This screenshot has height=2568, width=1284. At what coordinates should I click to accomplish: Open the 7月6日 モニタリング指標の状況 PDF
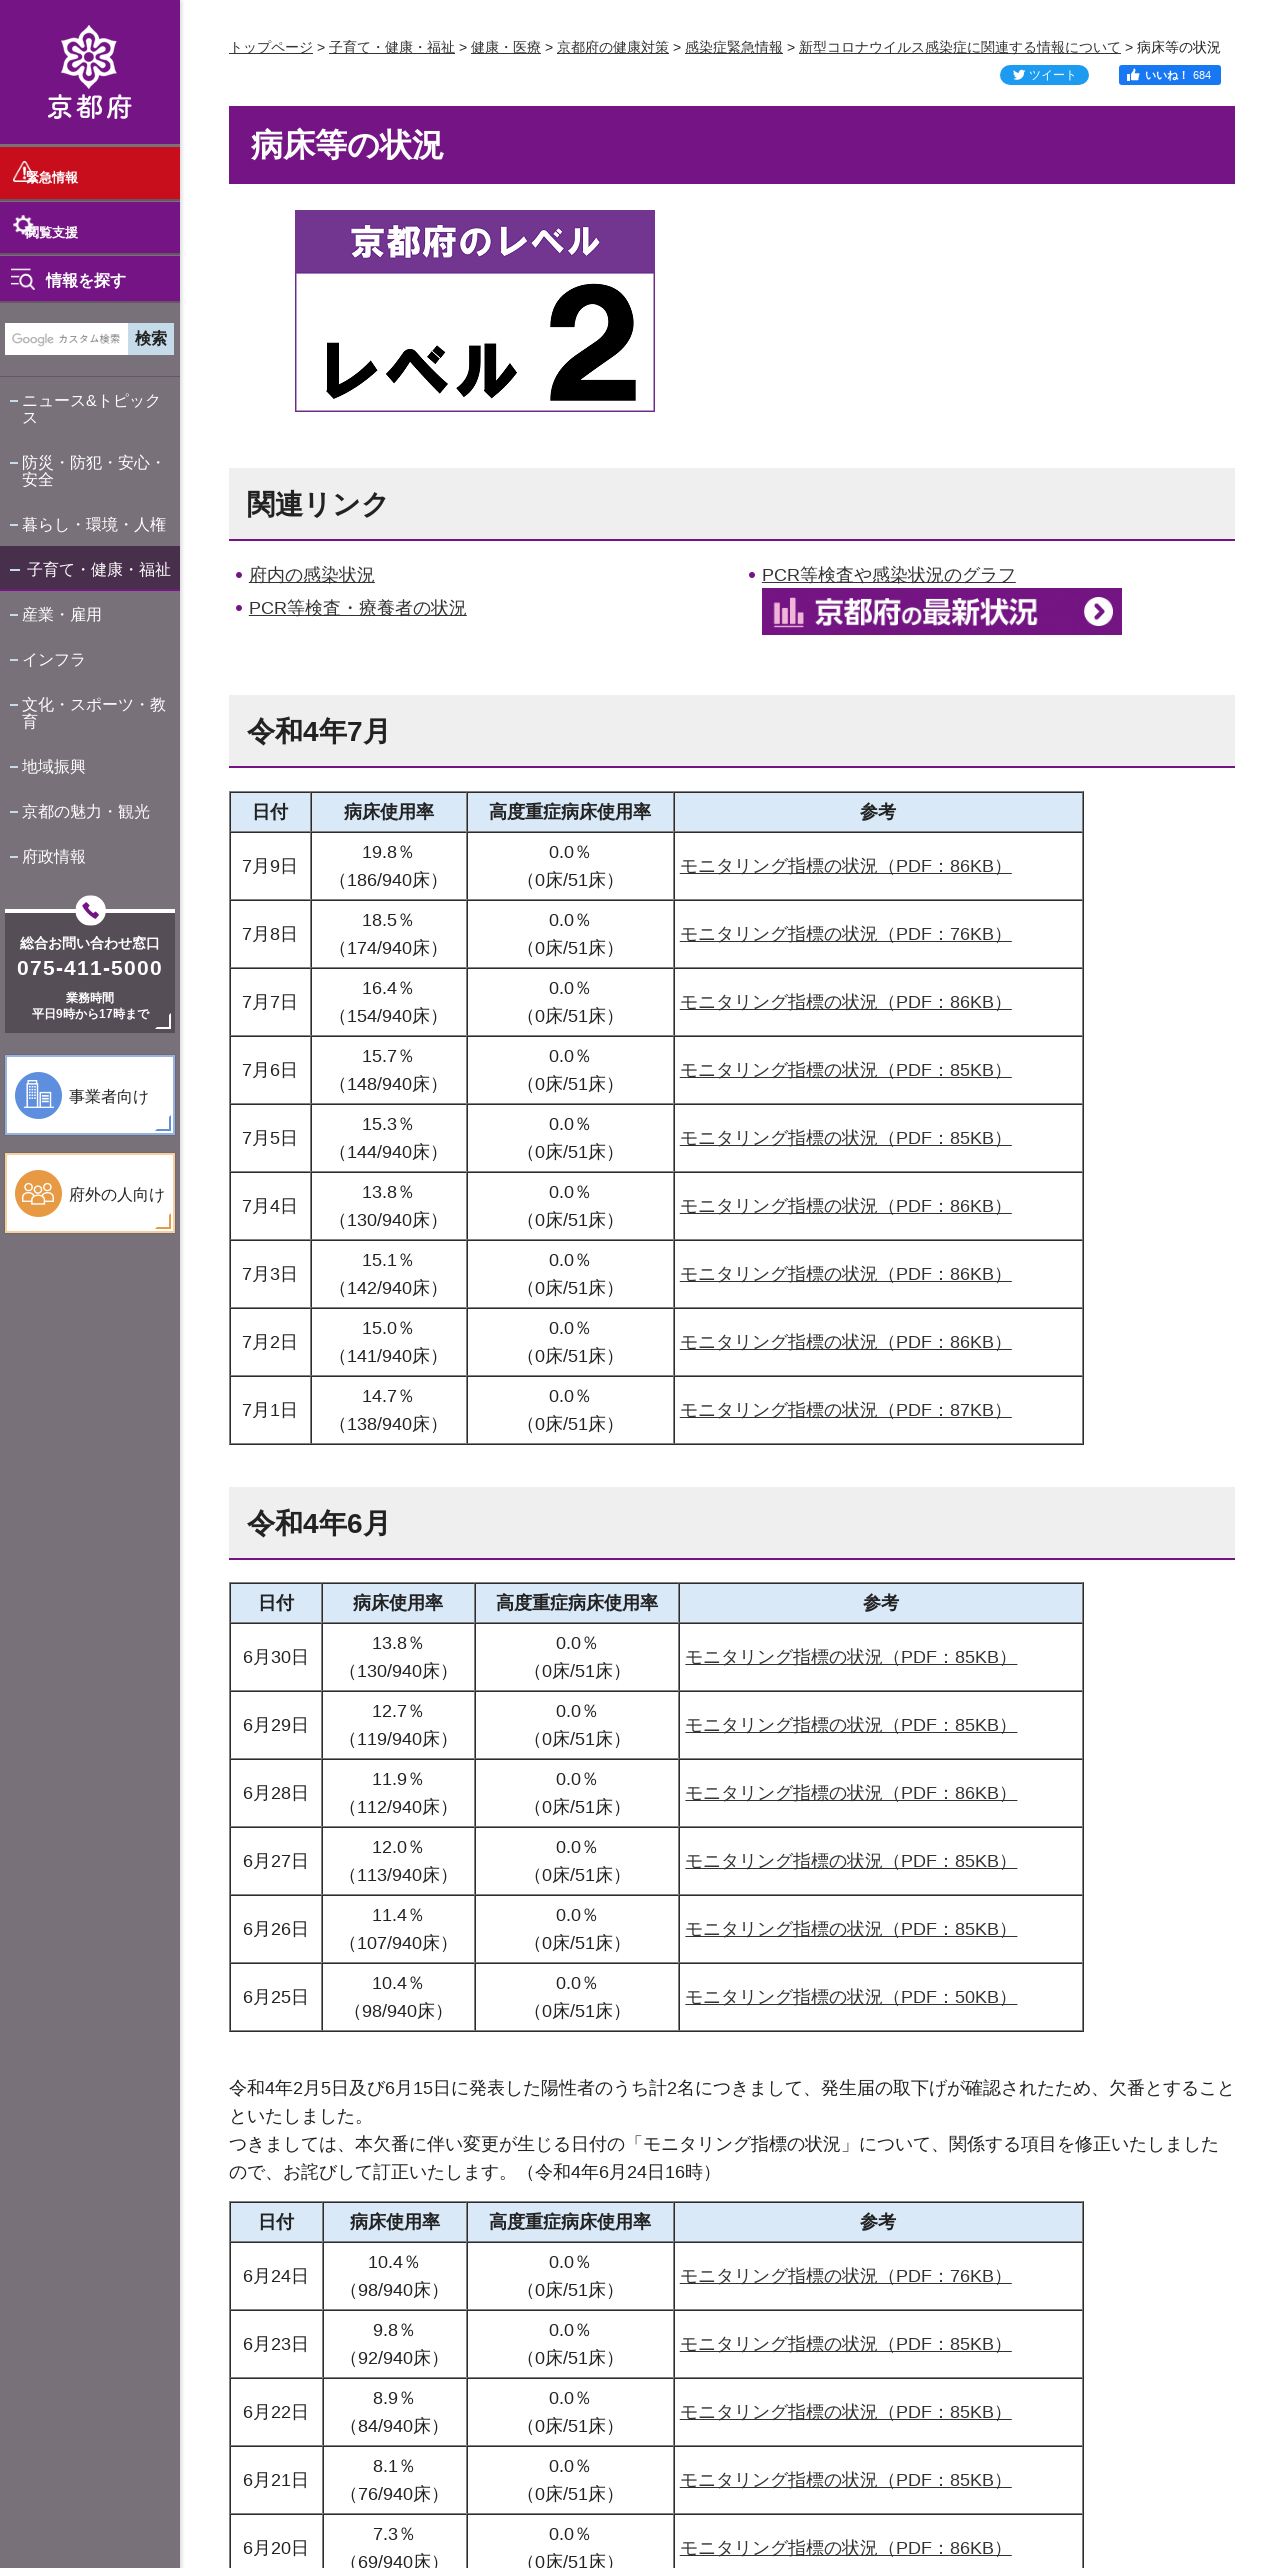tap(846, 1070)
